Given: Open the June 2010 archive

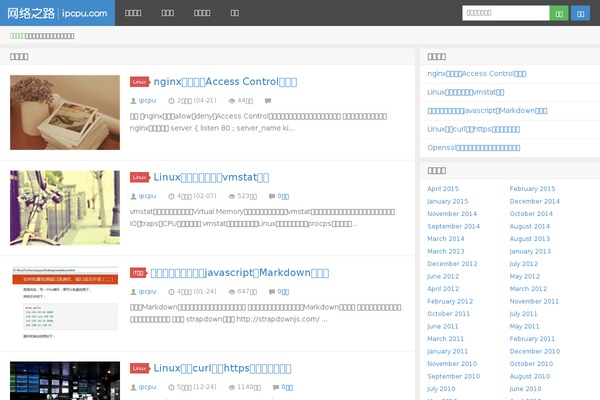Looking at the screenshot, I should click(x=525, y=389).
